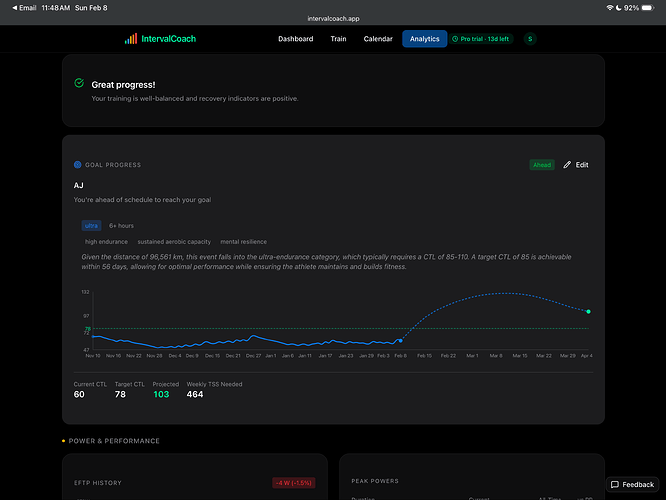
Task: Click the Ahead status badge
Action: coord(542,165)
